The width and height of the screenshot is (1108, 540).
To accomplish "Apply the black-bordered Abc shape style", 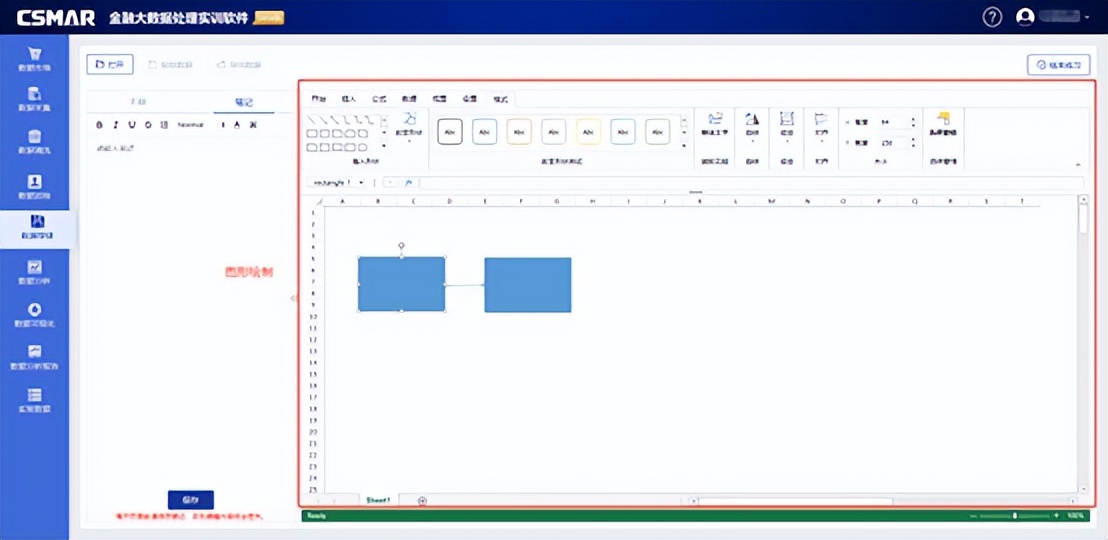I will [450, 131].
